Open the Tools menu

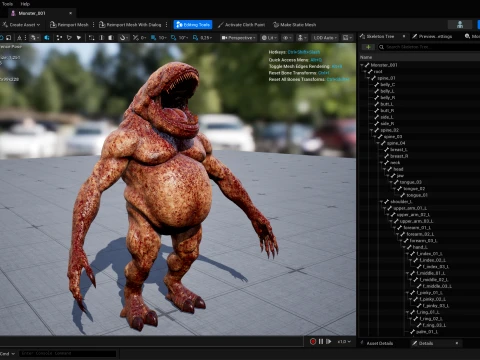pyautogui.click(x=7, y=4)
